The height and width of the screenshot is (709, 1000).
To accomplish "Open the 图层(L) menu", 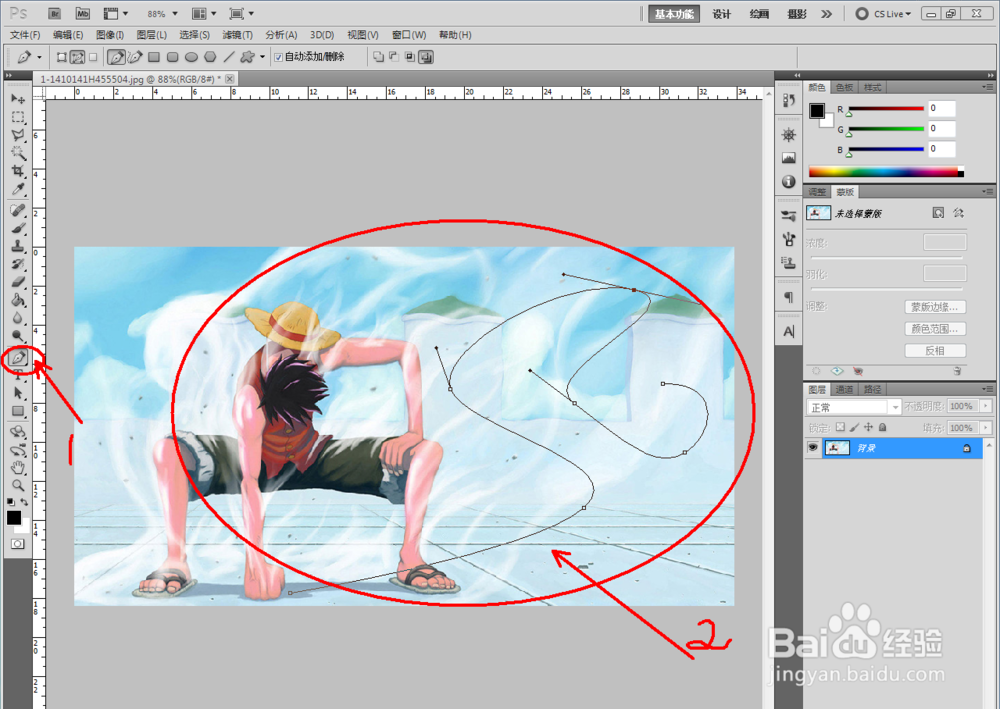I will [x=152, y=35].
